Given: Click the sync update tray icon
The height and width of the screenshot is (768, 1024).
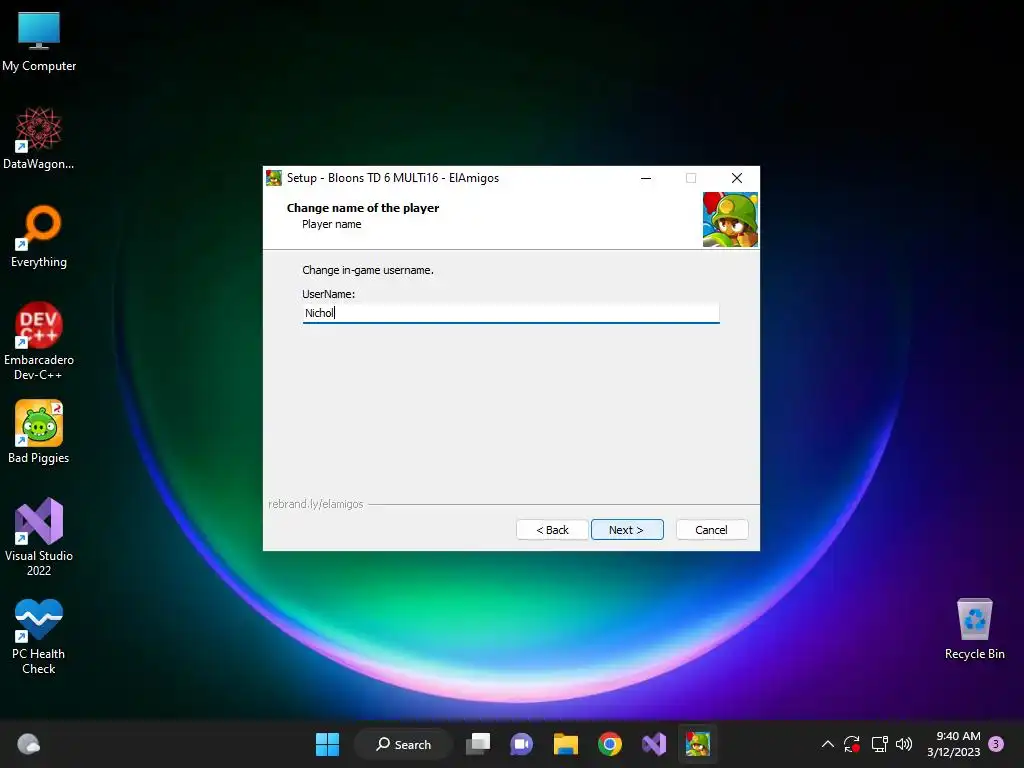Looking at the screenshot, I should tap(852, 744).
